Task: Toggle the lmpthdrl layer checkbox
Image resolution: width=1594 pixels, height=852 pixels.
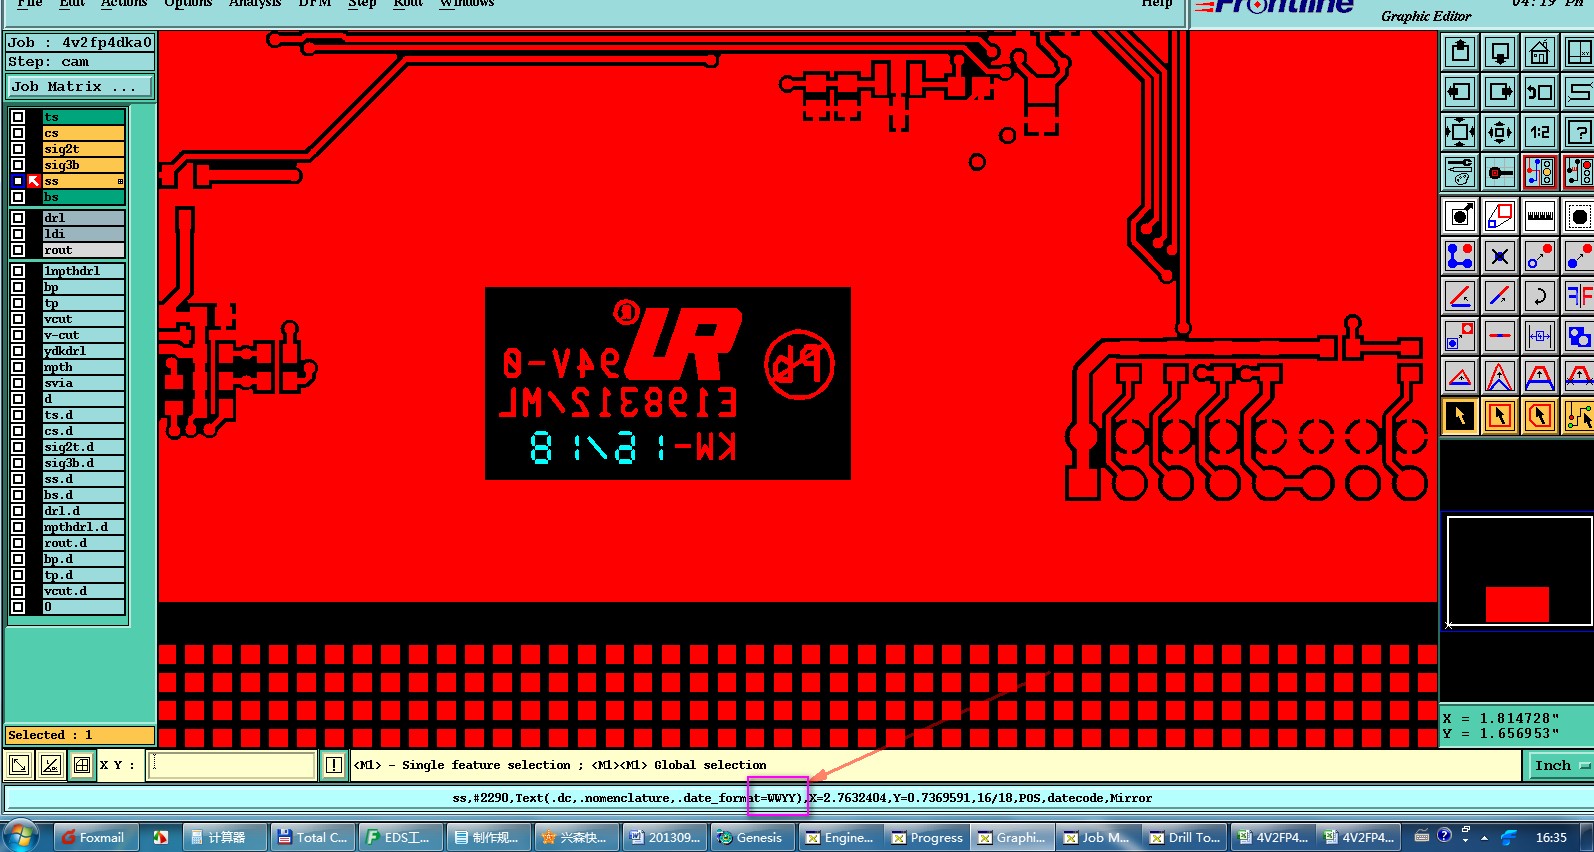Action: point(18,271)
